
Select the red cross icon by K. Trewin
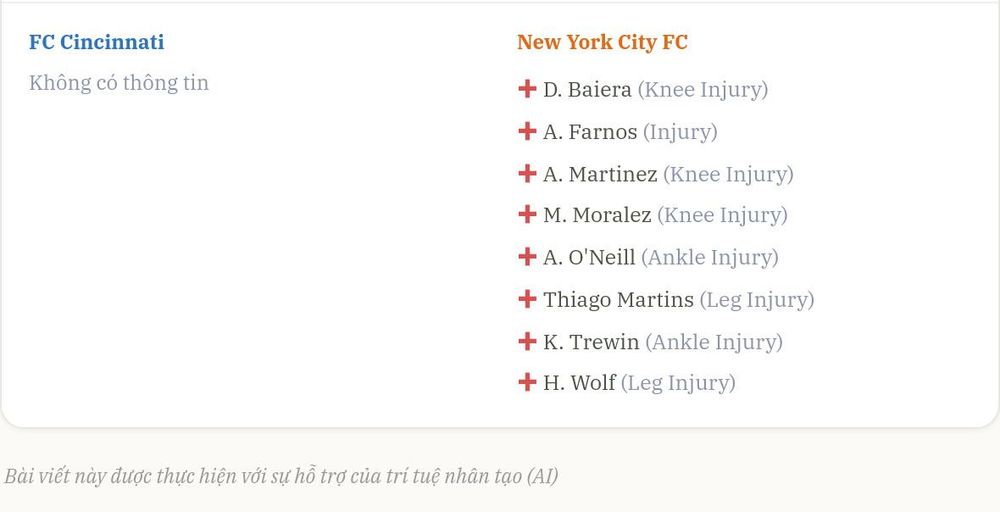527,342
